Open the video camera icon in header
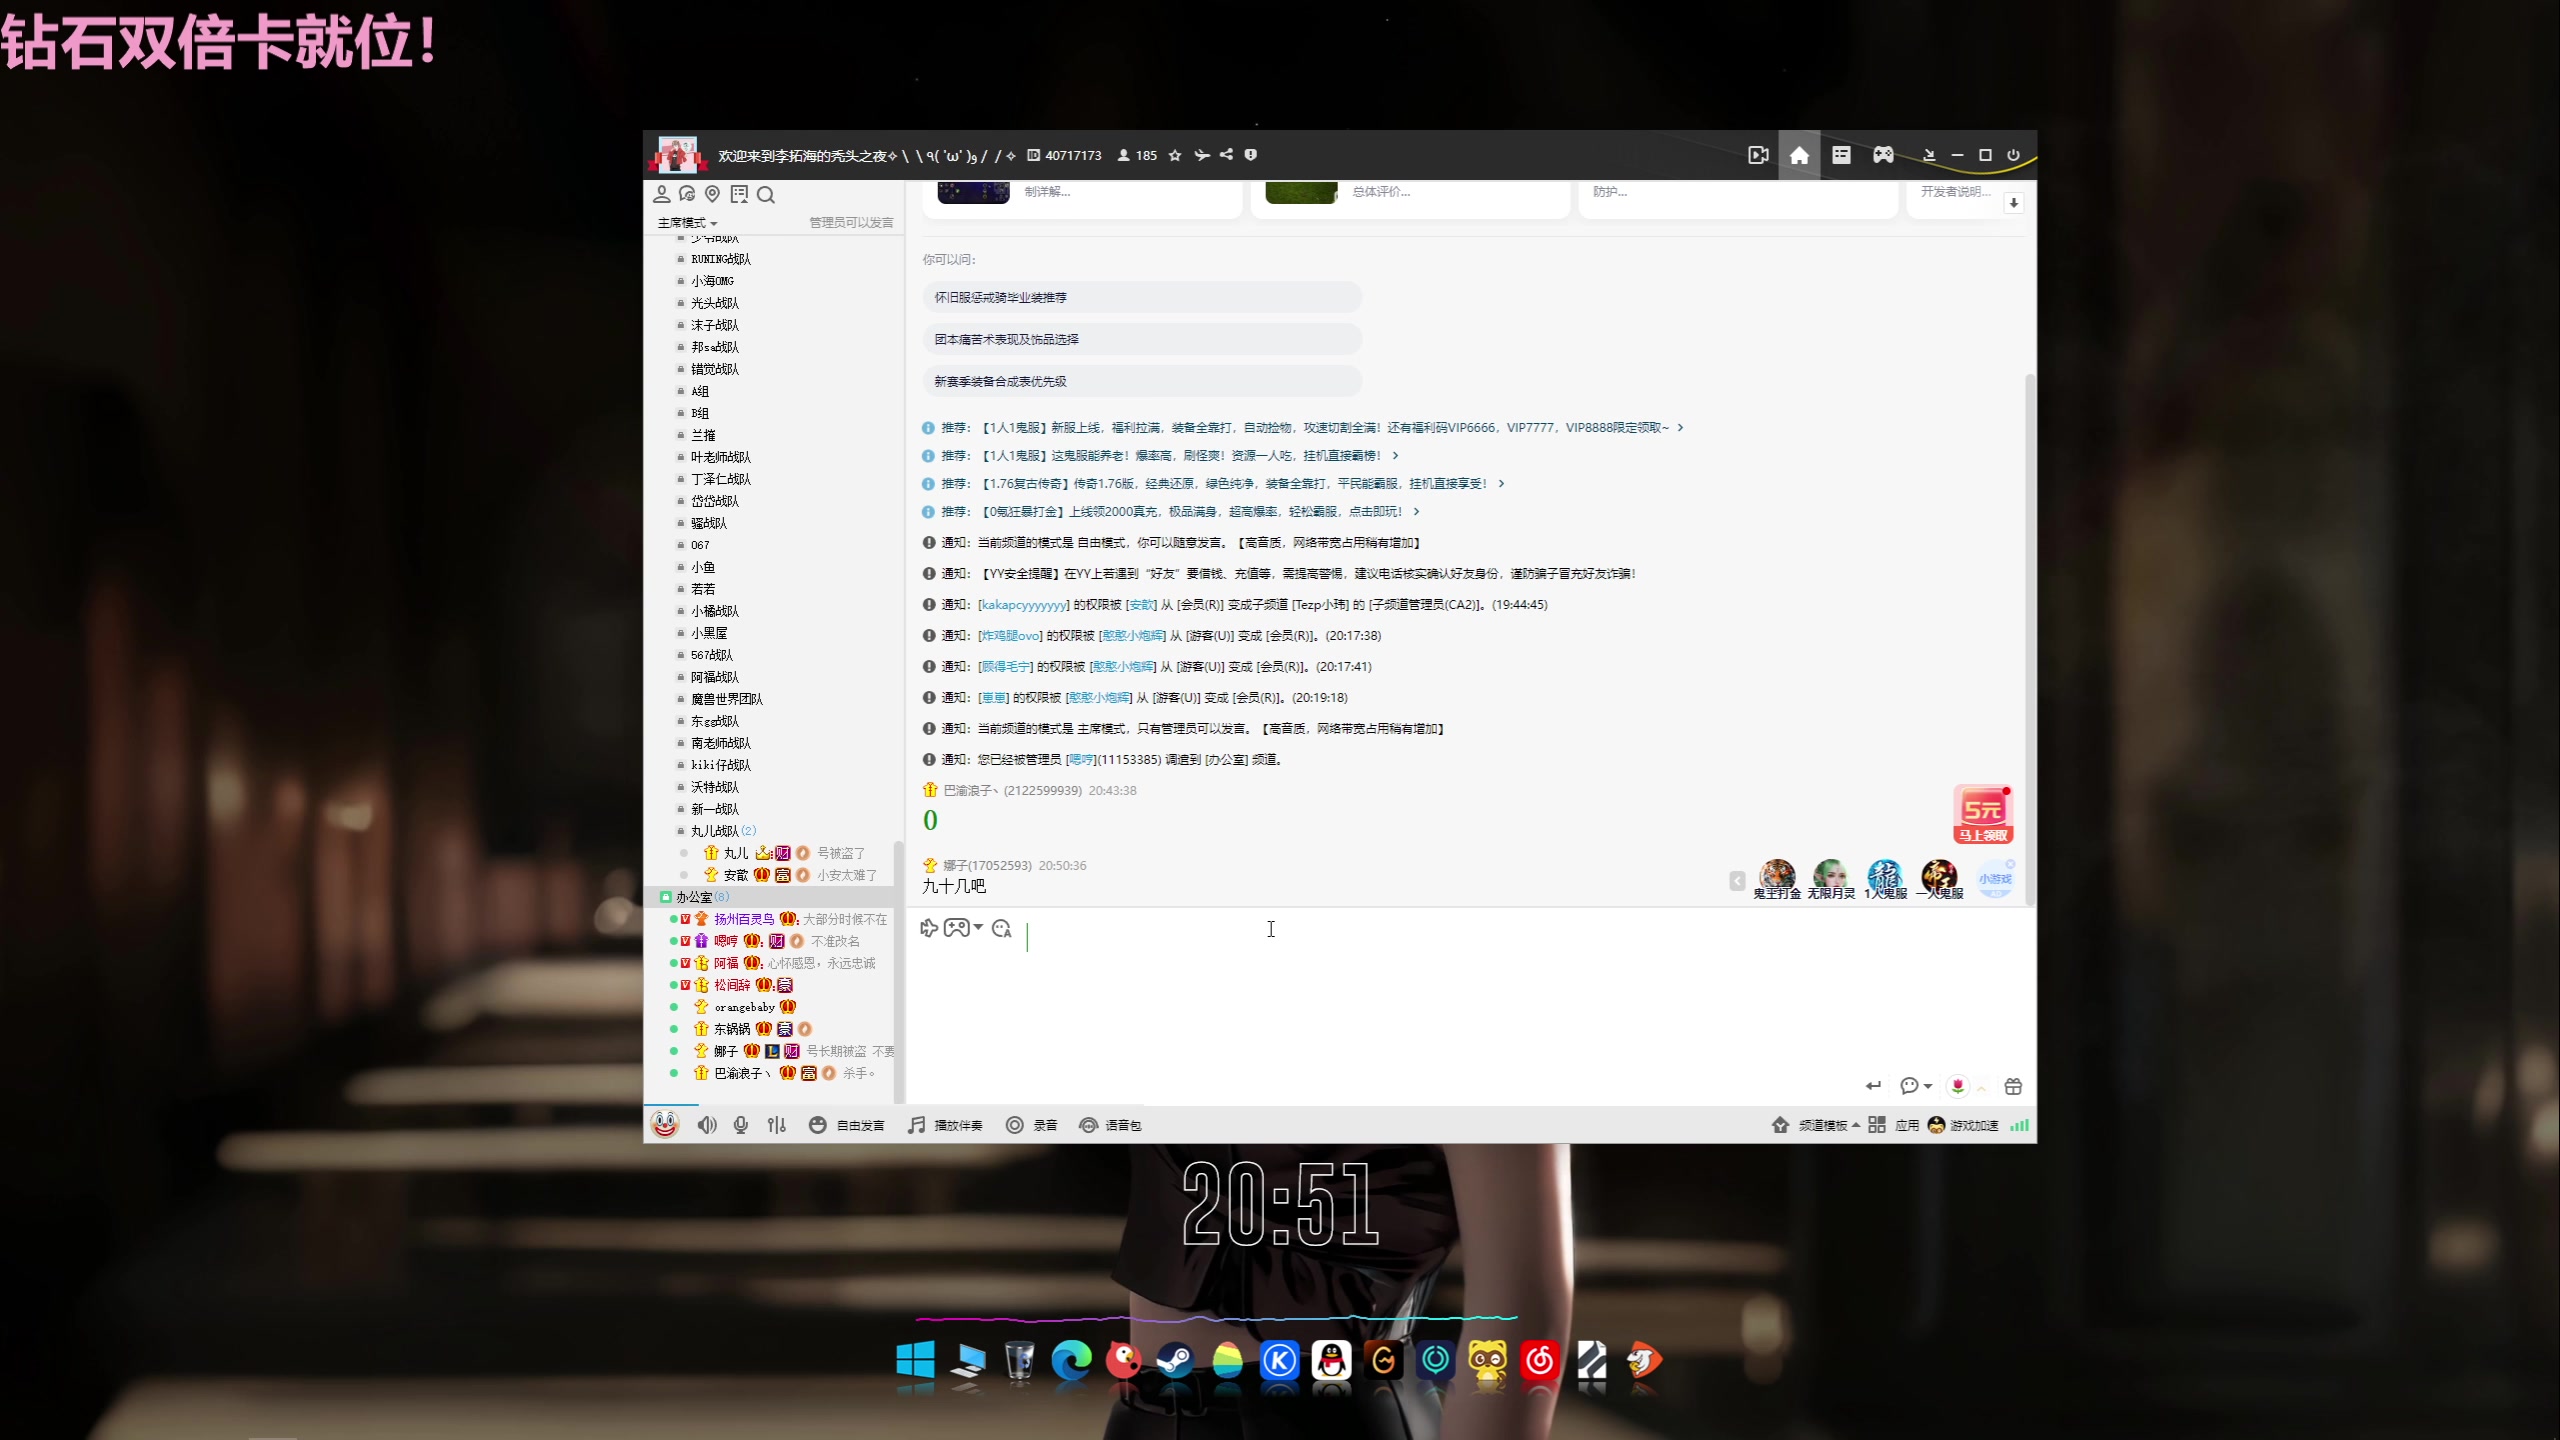This screenshot has height=1440, width=2560. (1758, 155)
